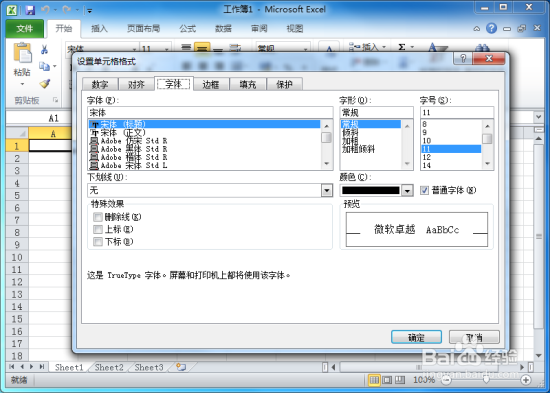Click the zoom in plus icon
The width and height of the screenshot is (550, 393).
[525, 380]
